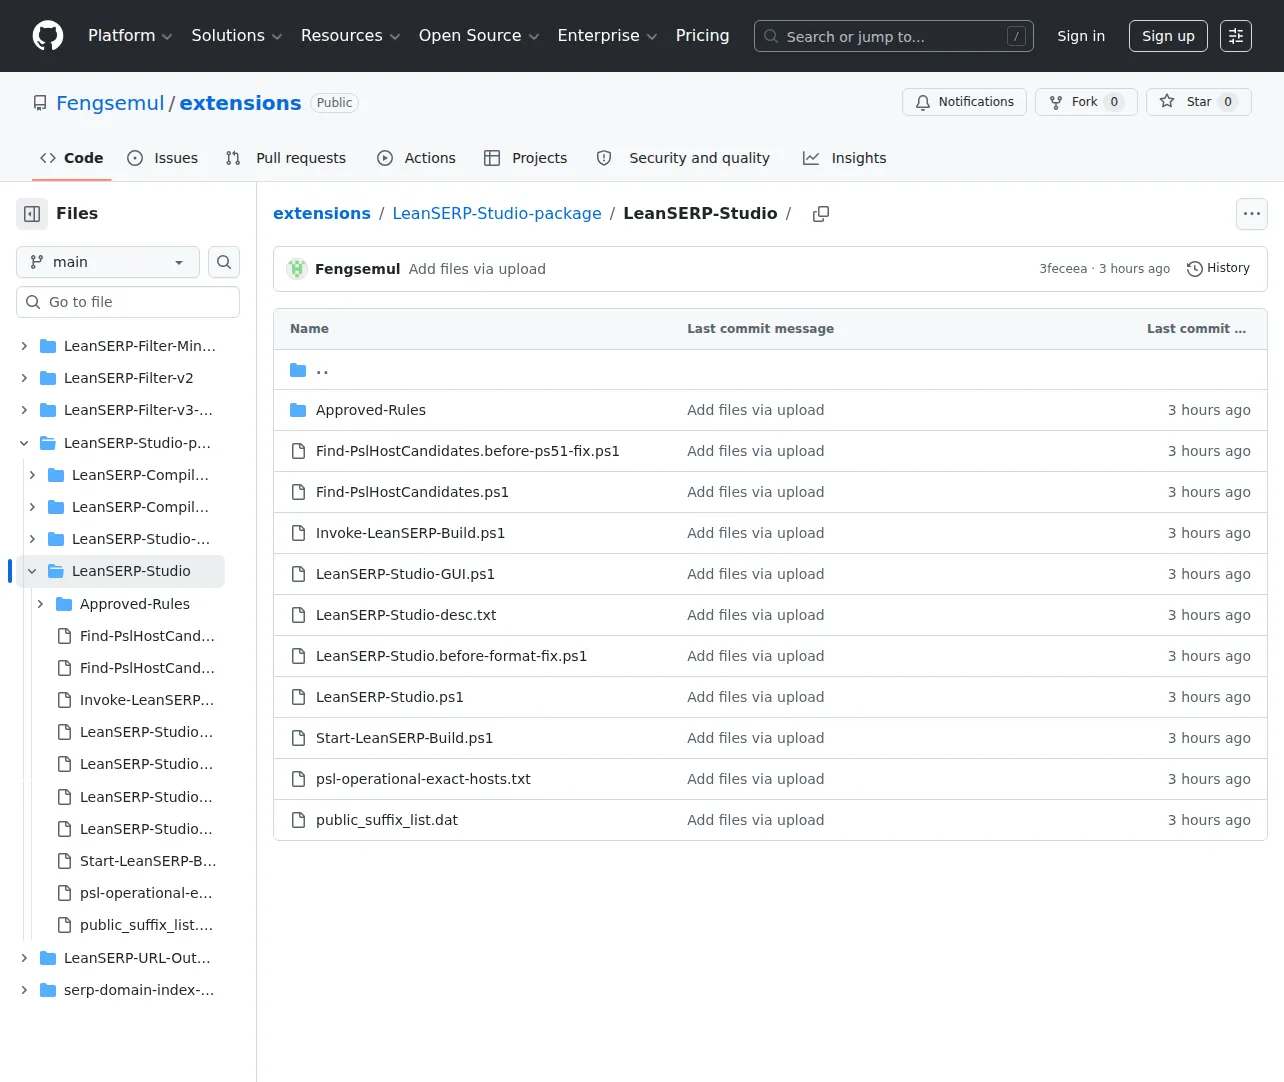
Task: Open LeanSERP-Studio-package breadcrumb link
Action: click(x=497, y=214)
